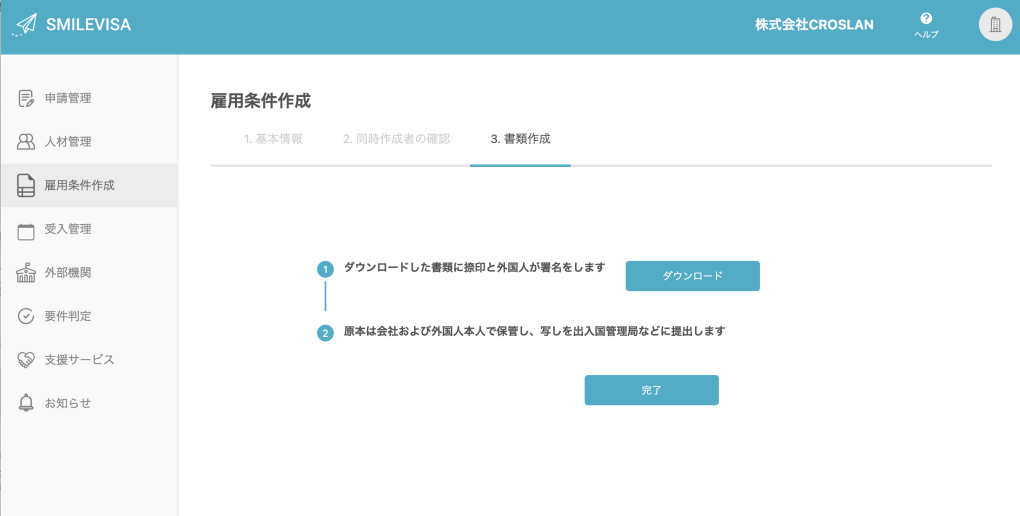The image size is (1020, 516).
Task: Click the SMILEVISA brand text
Action: point(88,25)
